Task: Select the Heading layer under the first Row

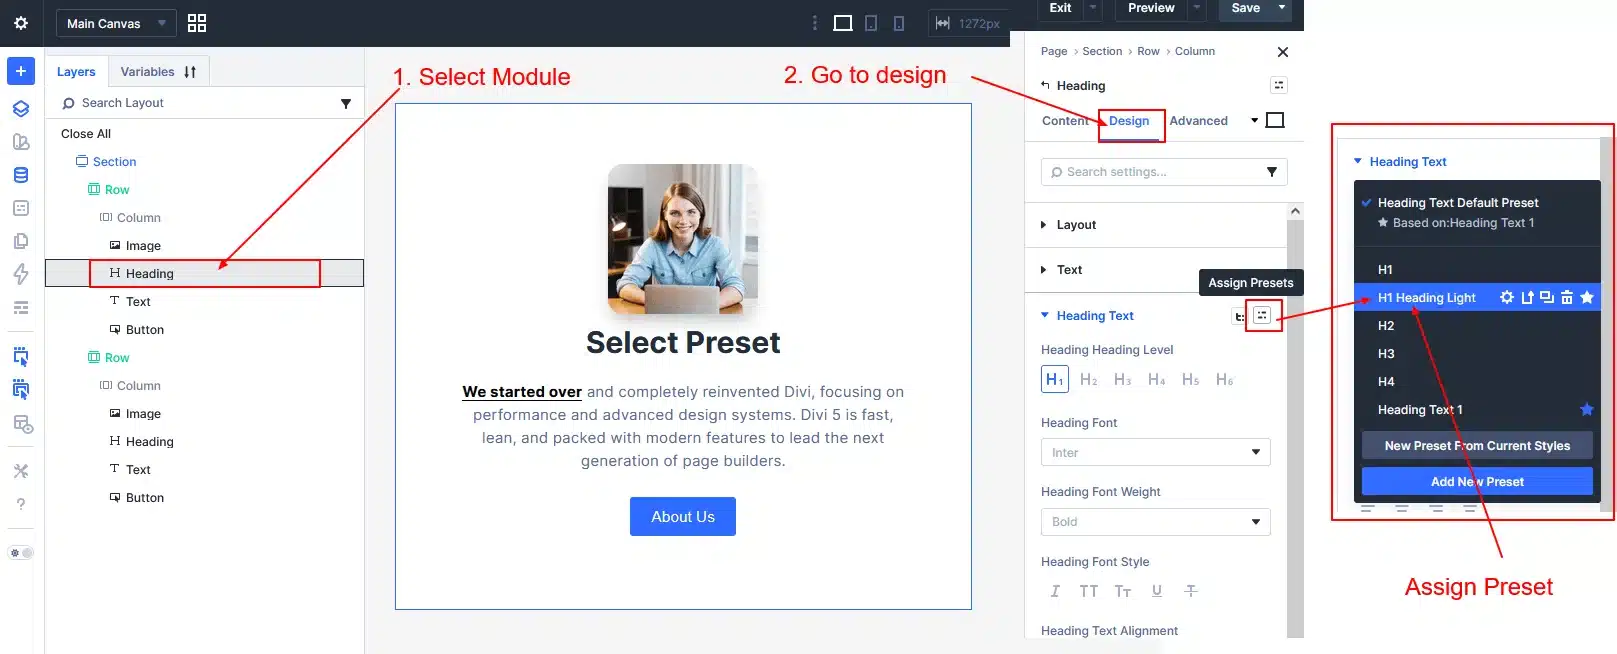Action: pyautogui.click(x=204, y=273)
